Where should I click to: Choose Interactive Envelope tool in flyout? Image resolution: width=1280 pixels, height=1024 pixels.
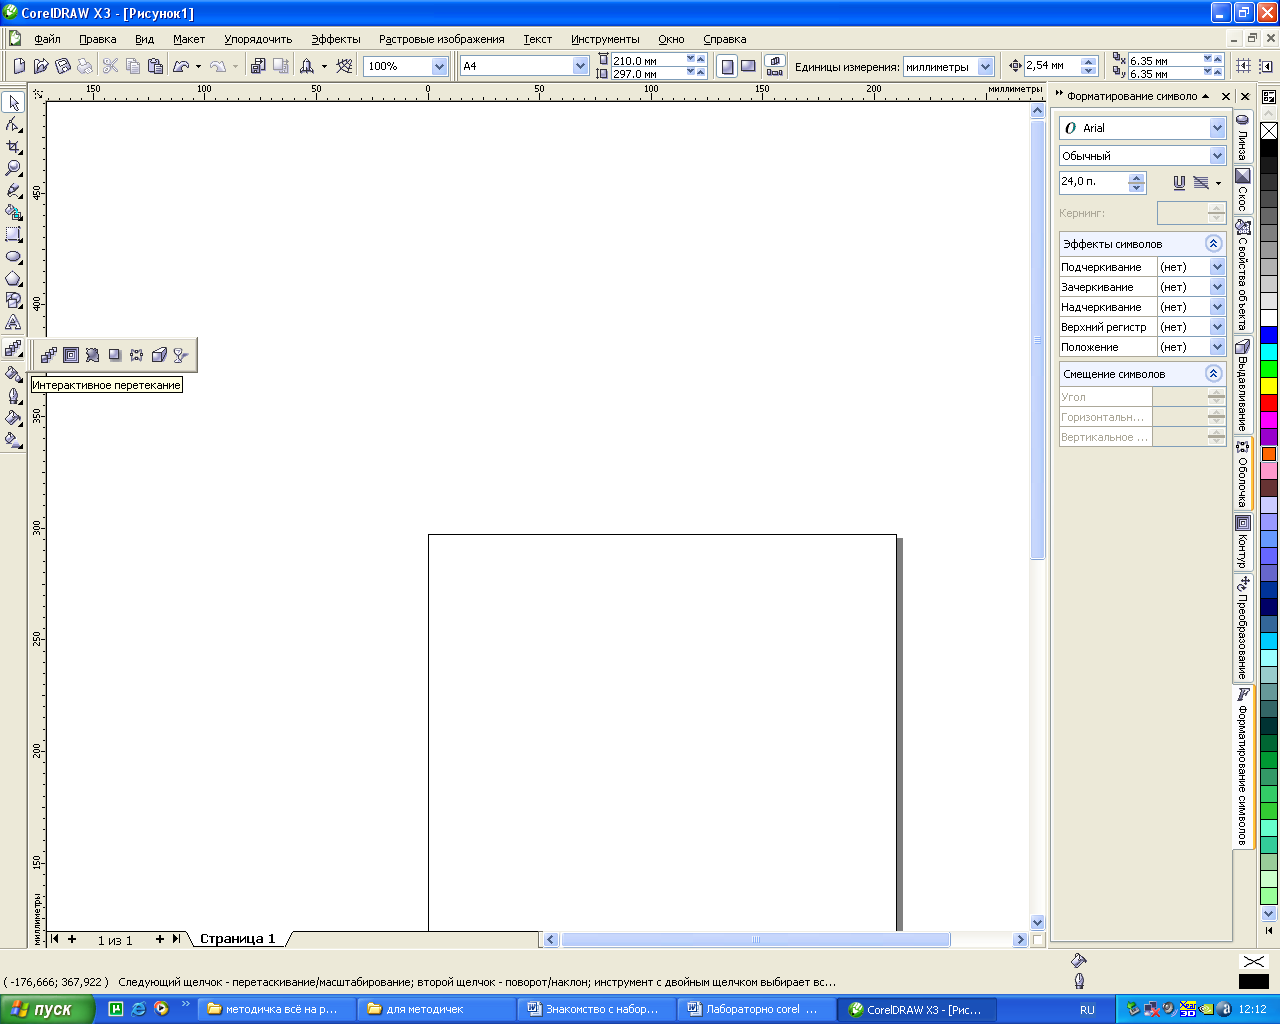(137, 355)
